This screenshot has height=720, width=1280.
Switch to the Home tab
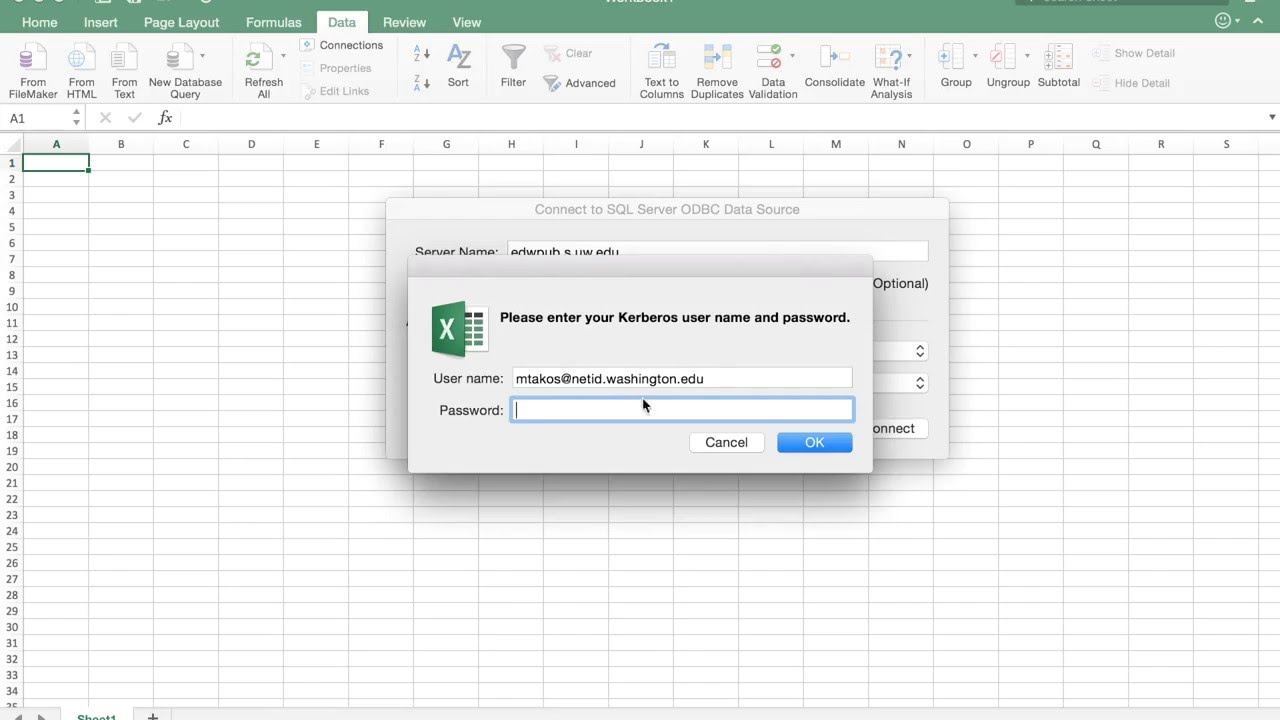point(40,22)
